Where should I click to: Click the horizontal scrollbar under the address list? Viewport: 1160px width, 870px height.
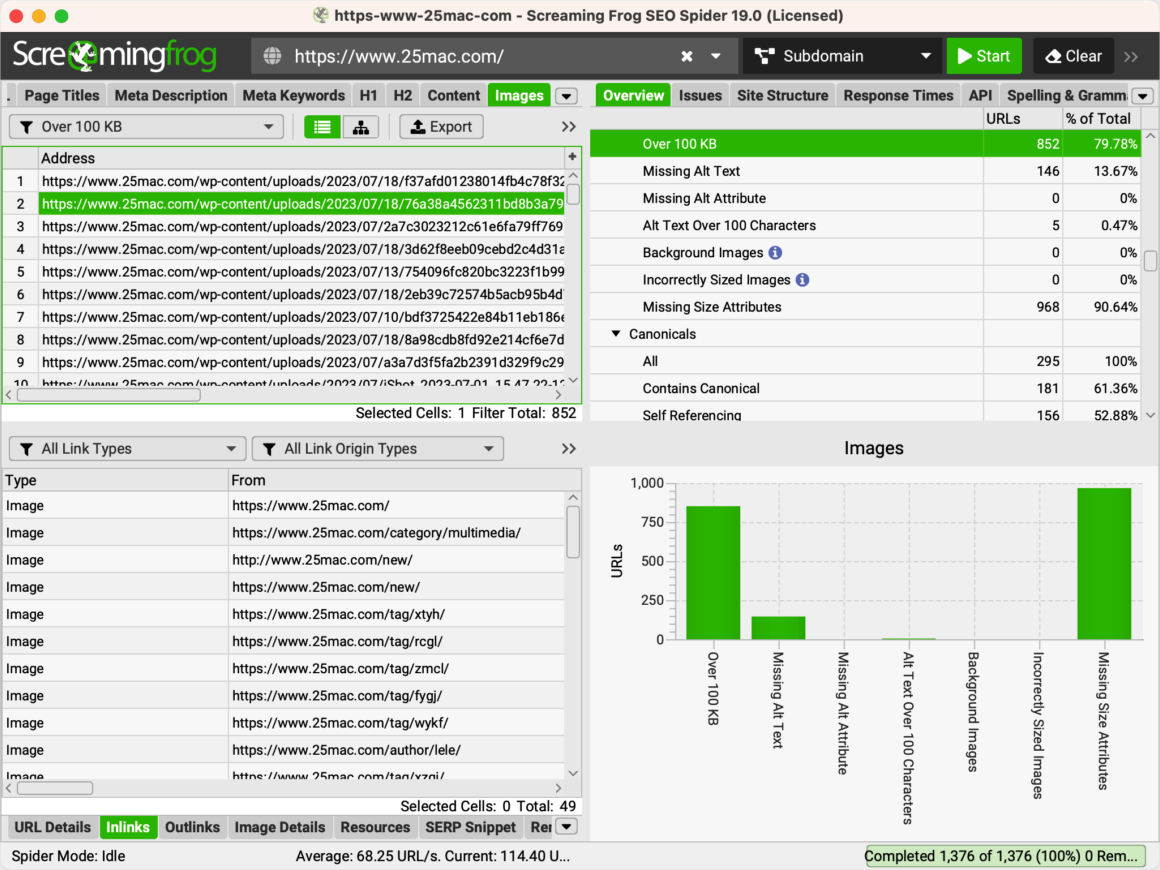coord(108,394)
